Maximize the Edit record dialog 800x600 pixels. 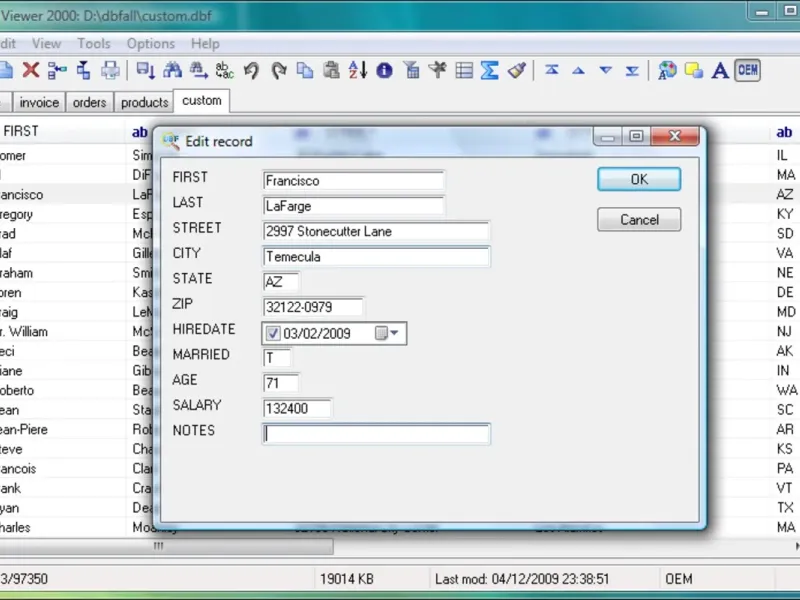point(636,136)
